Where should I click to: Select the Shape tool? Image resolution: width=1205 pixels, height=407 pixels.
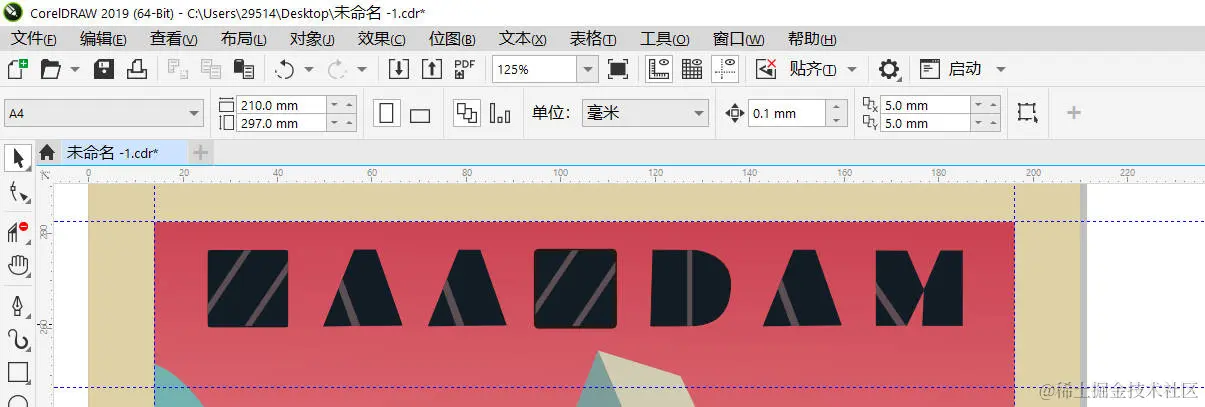[18, 193]
